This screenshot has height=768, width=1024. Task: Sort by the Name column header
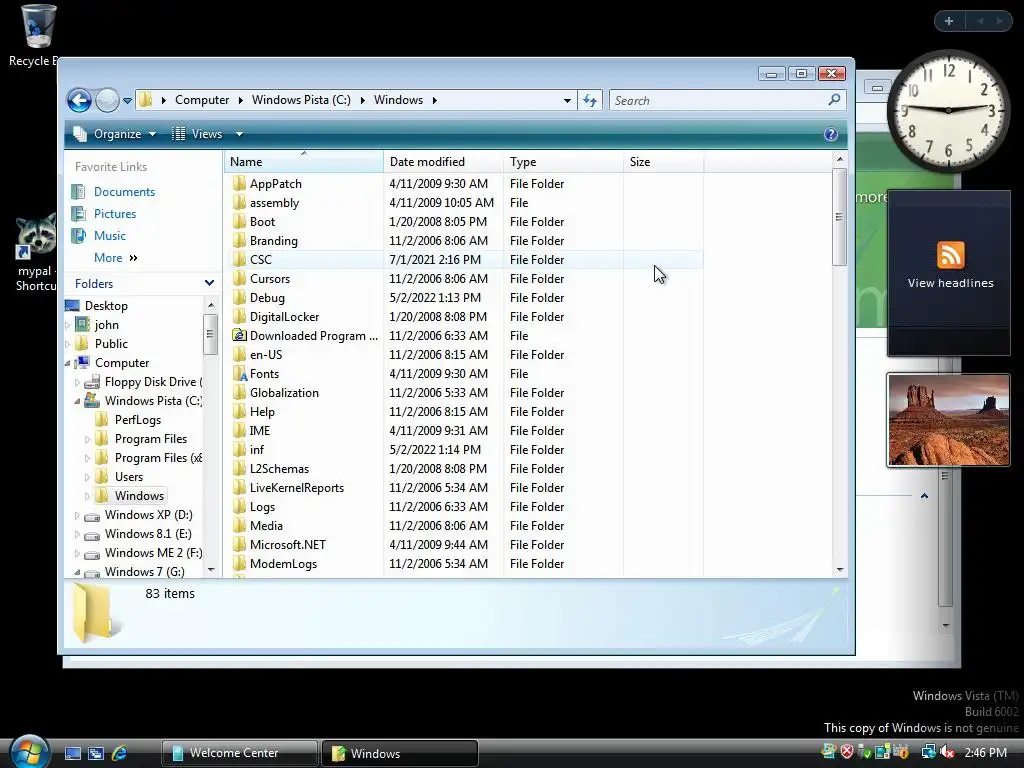304,162
